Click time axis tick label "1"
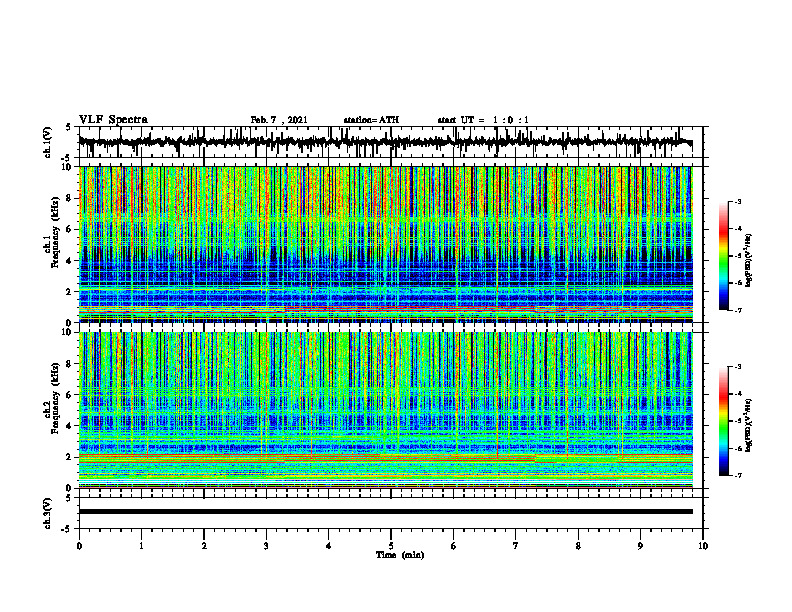792x612 pixels. pos(141,546)
